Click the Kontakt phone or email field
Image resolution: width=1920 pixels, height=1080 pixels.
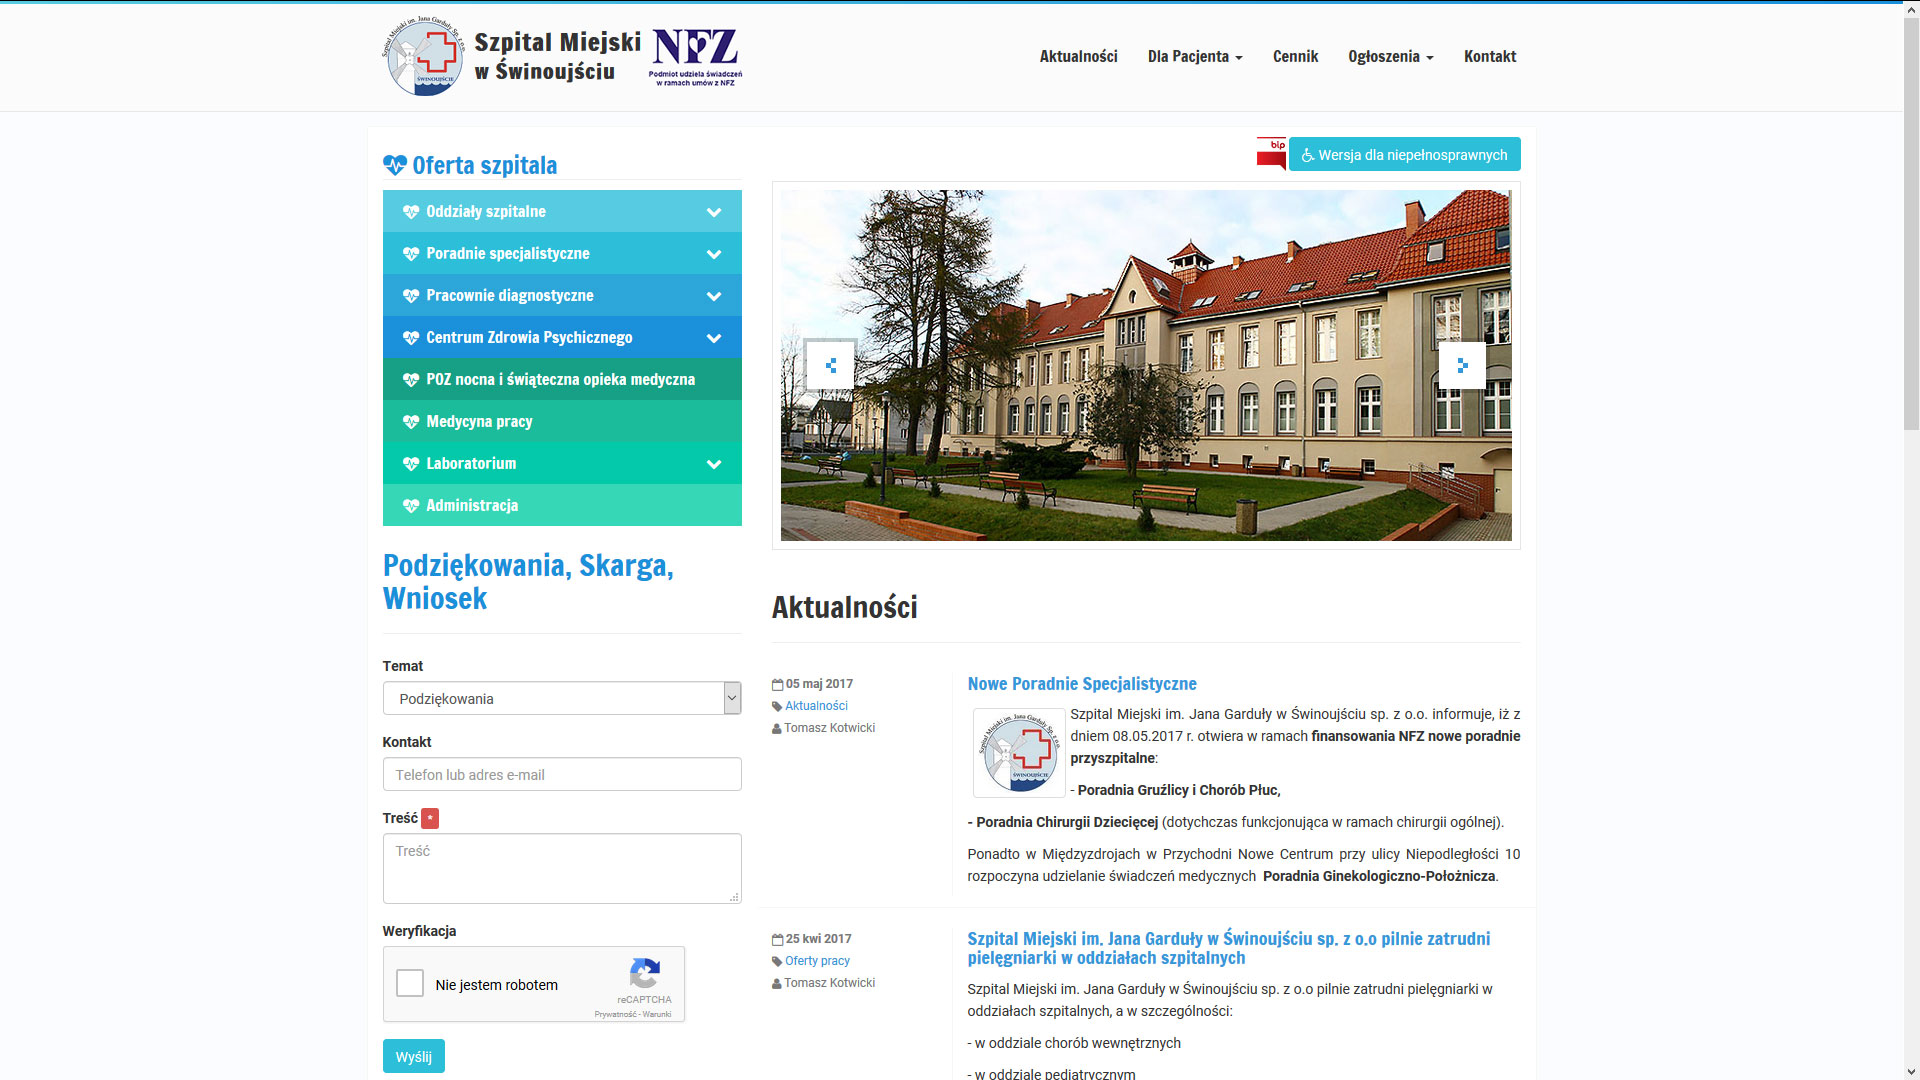pyautogui.click(x=561, y=775)
